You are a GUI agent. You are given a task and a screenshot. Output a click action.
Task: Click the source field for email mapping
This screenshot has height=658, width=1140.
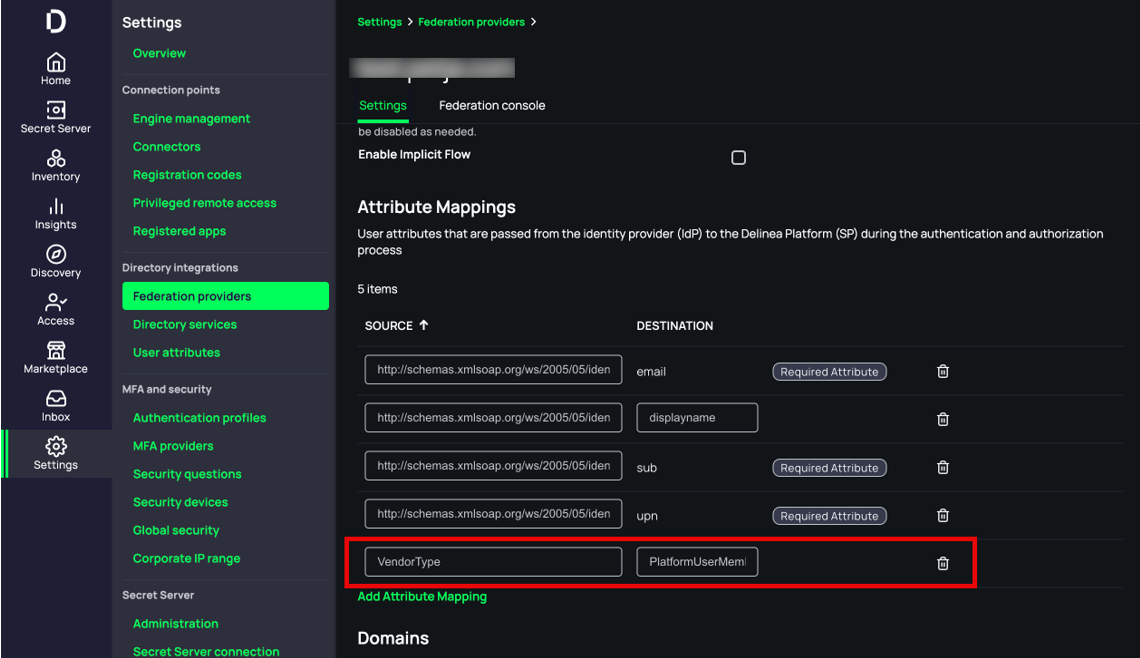(x=493, y=369)
